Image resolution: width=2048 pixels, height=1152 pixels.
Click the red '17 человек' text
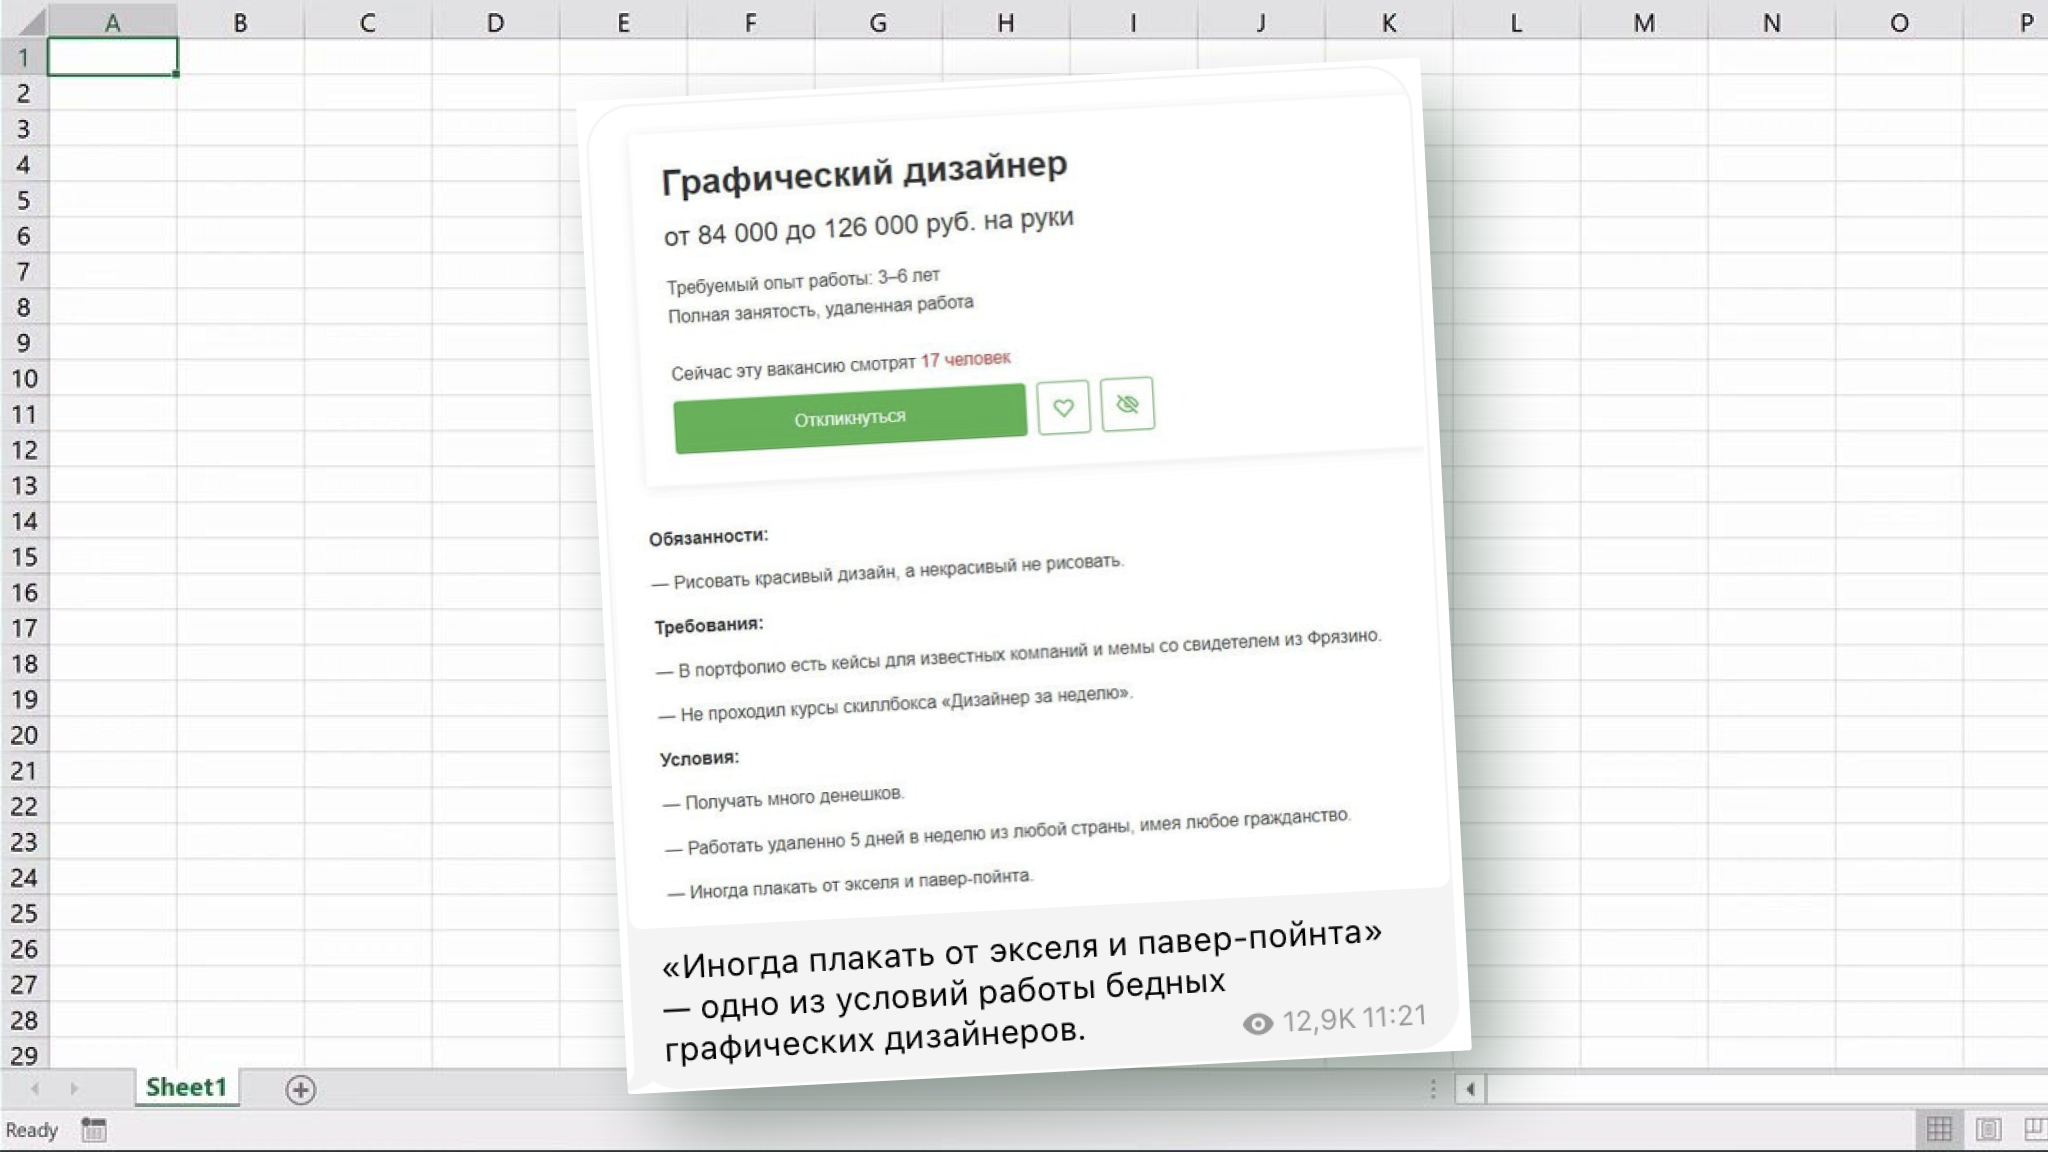965,359
